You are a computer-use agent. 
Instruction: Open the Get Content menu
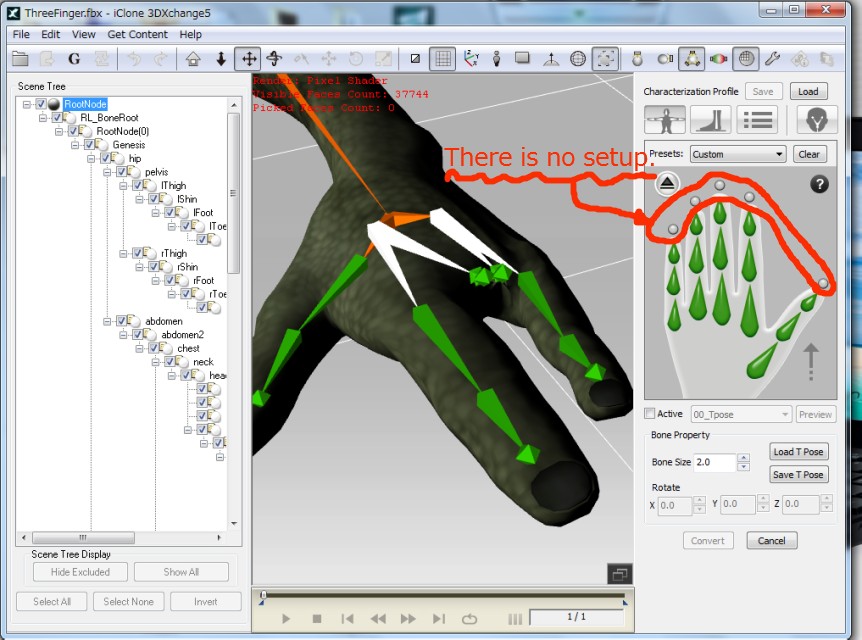click(x=137, y=34)
